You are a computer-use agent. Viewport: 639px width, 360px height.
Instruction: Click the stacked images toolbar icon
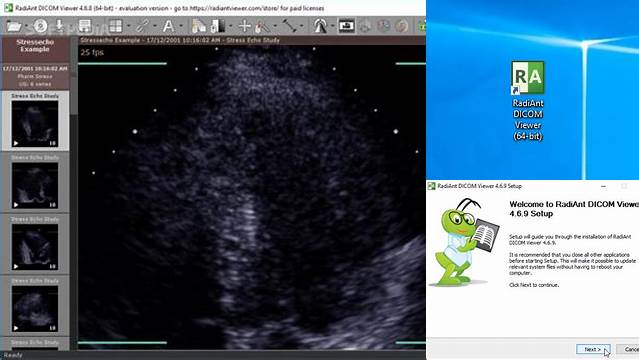click(x=198, y=26)
